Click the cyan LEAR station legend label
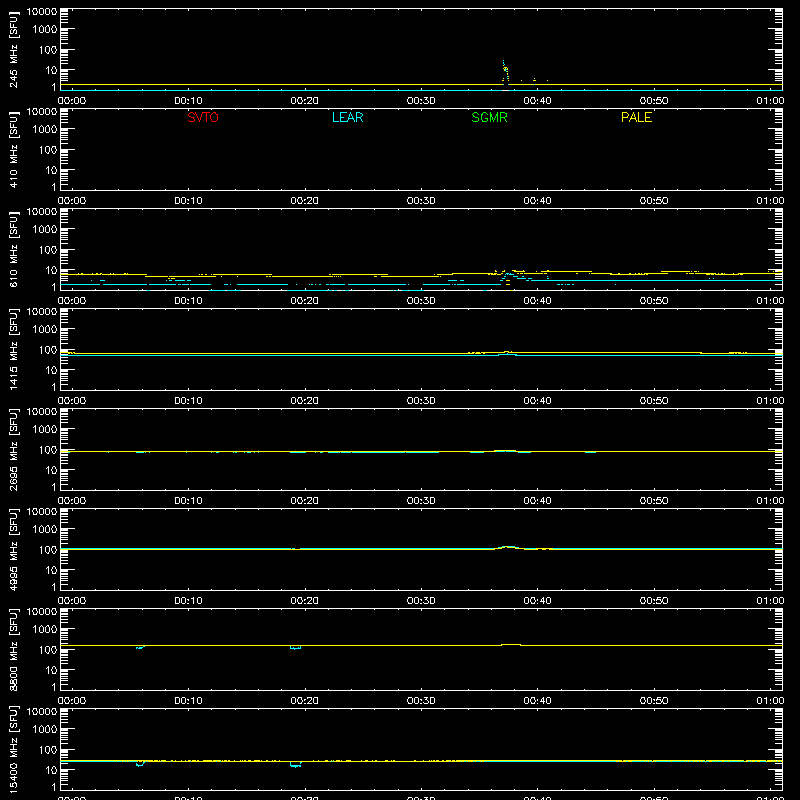This screenshot has width=800, height=800. [x=347, y=117]
